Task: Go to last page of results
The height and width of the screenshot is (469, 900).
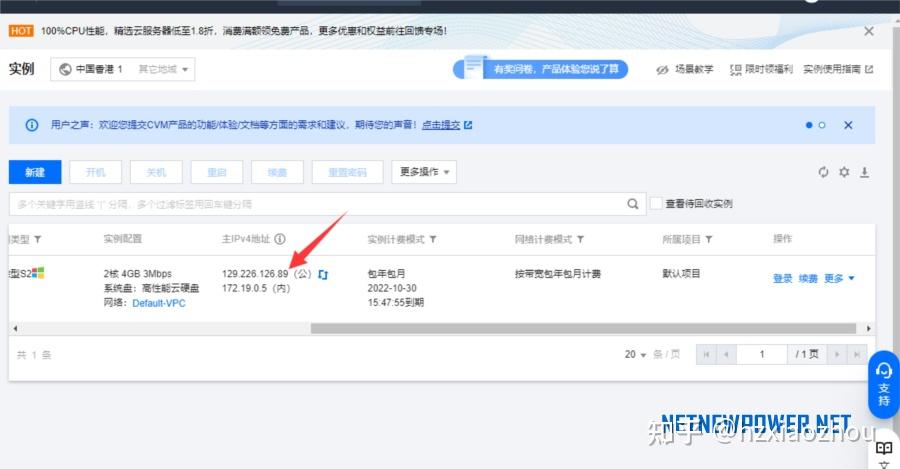Action: coord(857,355)
